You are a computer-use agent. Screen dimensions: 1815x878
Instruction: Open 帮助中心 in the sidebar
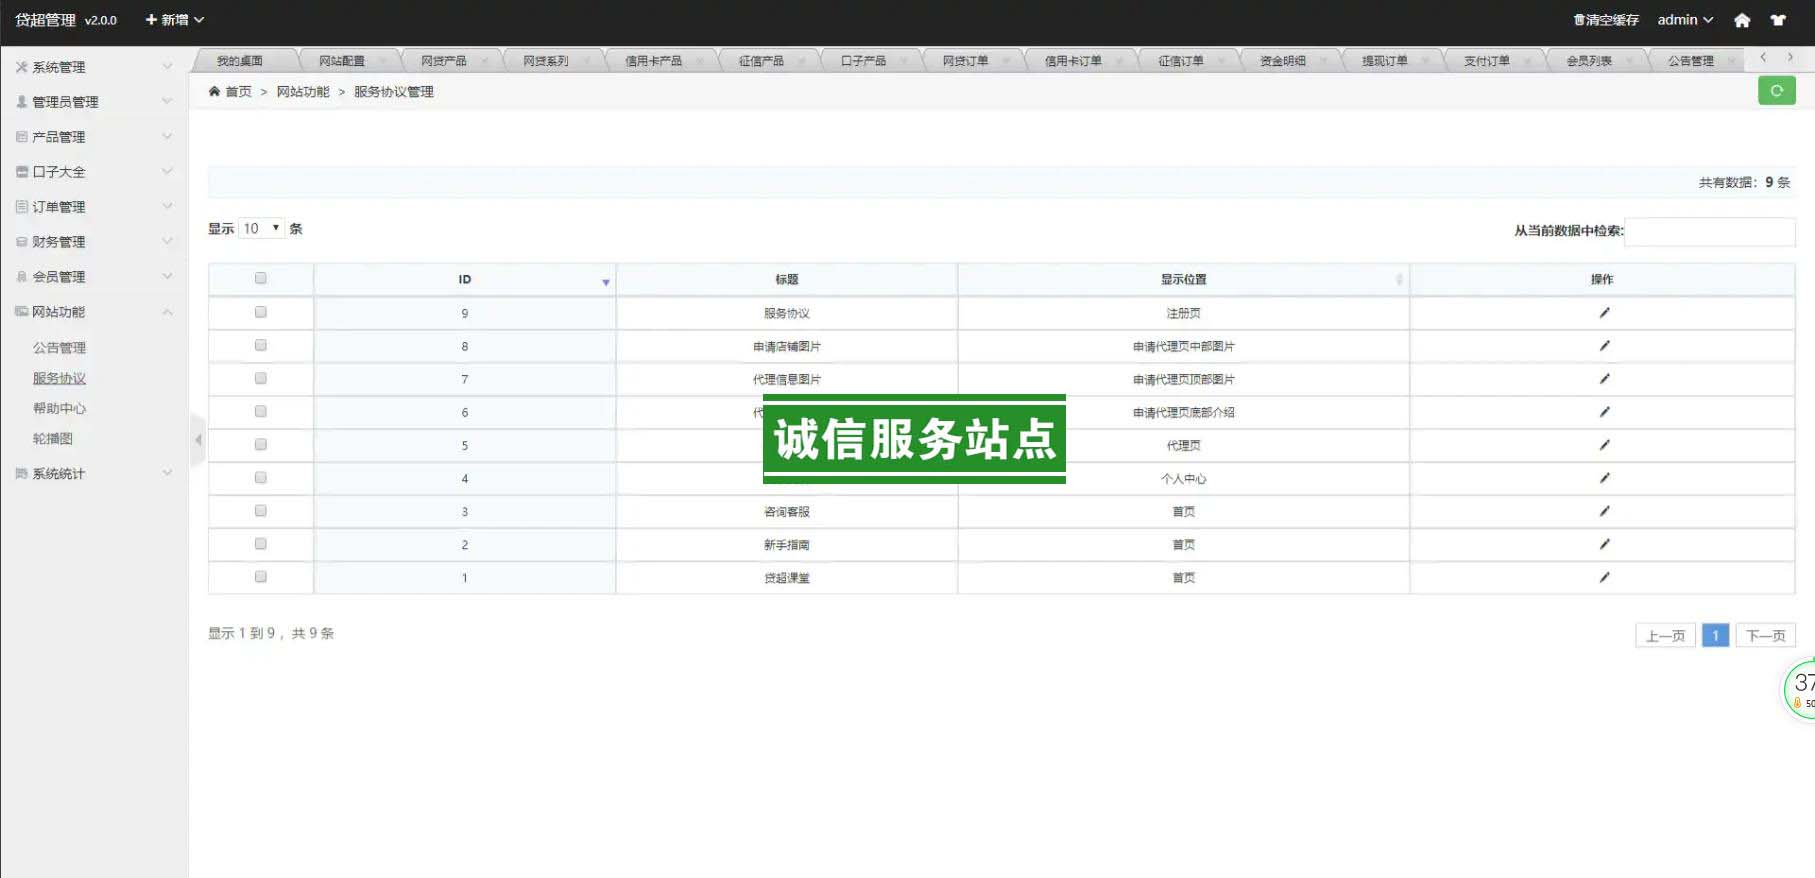point(59,408)
